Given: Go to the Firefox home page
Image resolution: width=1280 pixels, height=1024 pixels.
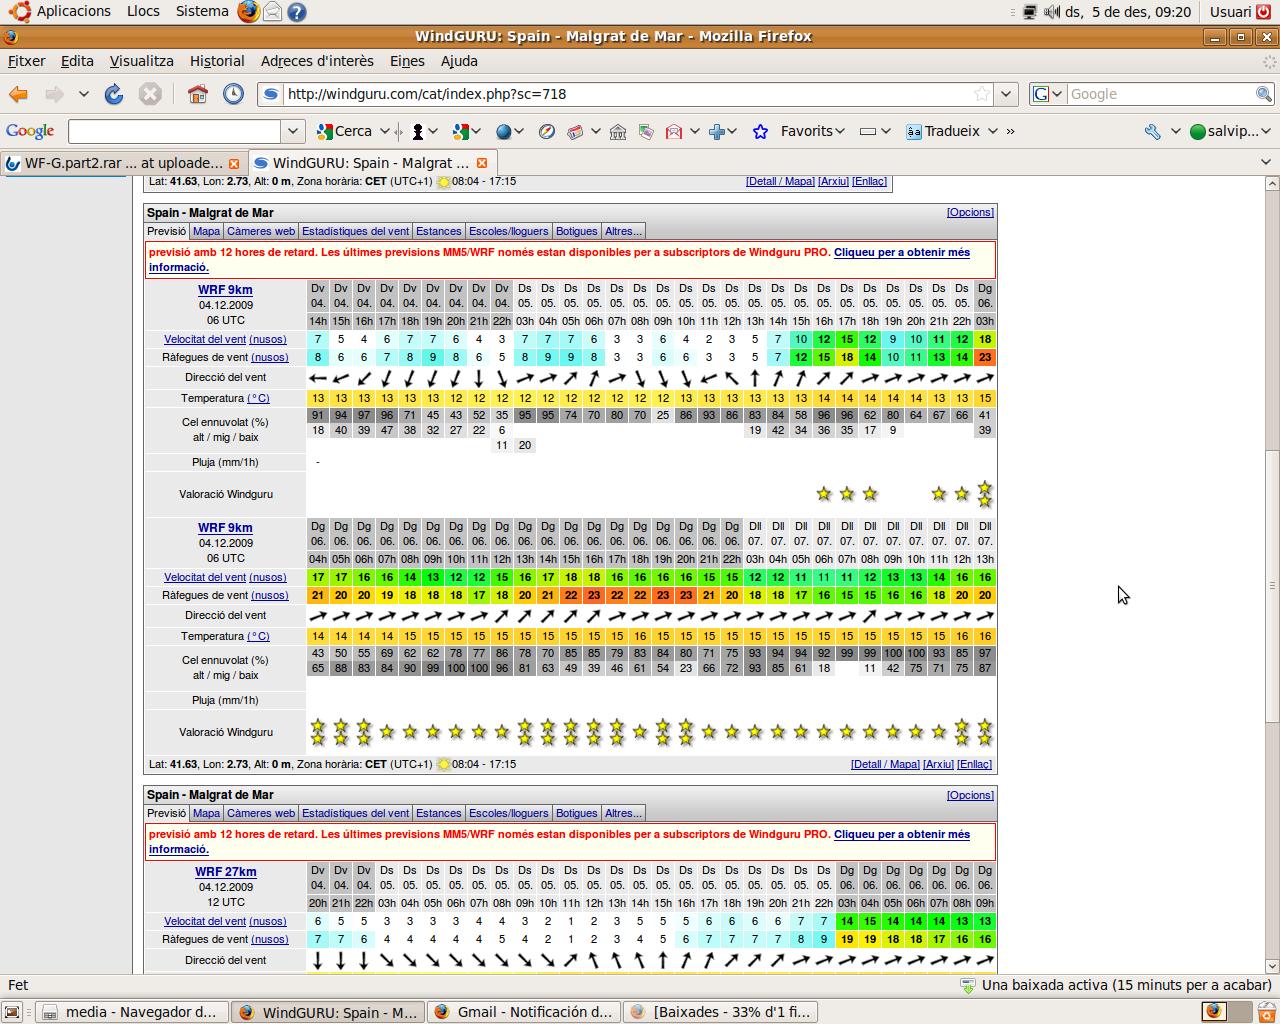Looking at the screenshot, I should pyautogui.click(x=198, y=94).
